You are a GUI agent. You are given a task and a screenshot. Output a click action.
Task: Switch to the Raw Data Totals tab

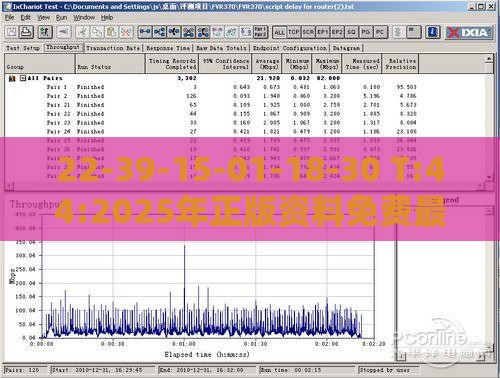click(221, 48)
